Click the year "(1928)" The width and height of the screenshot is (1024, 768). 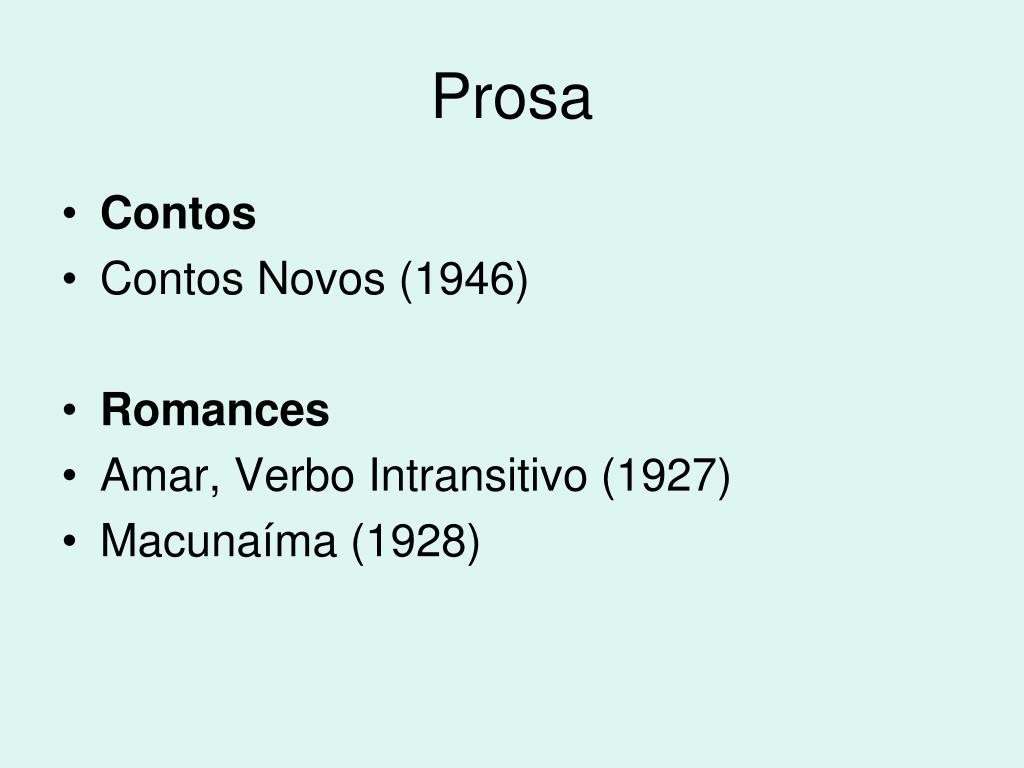[x=415, y=542]
